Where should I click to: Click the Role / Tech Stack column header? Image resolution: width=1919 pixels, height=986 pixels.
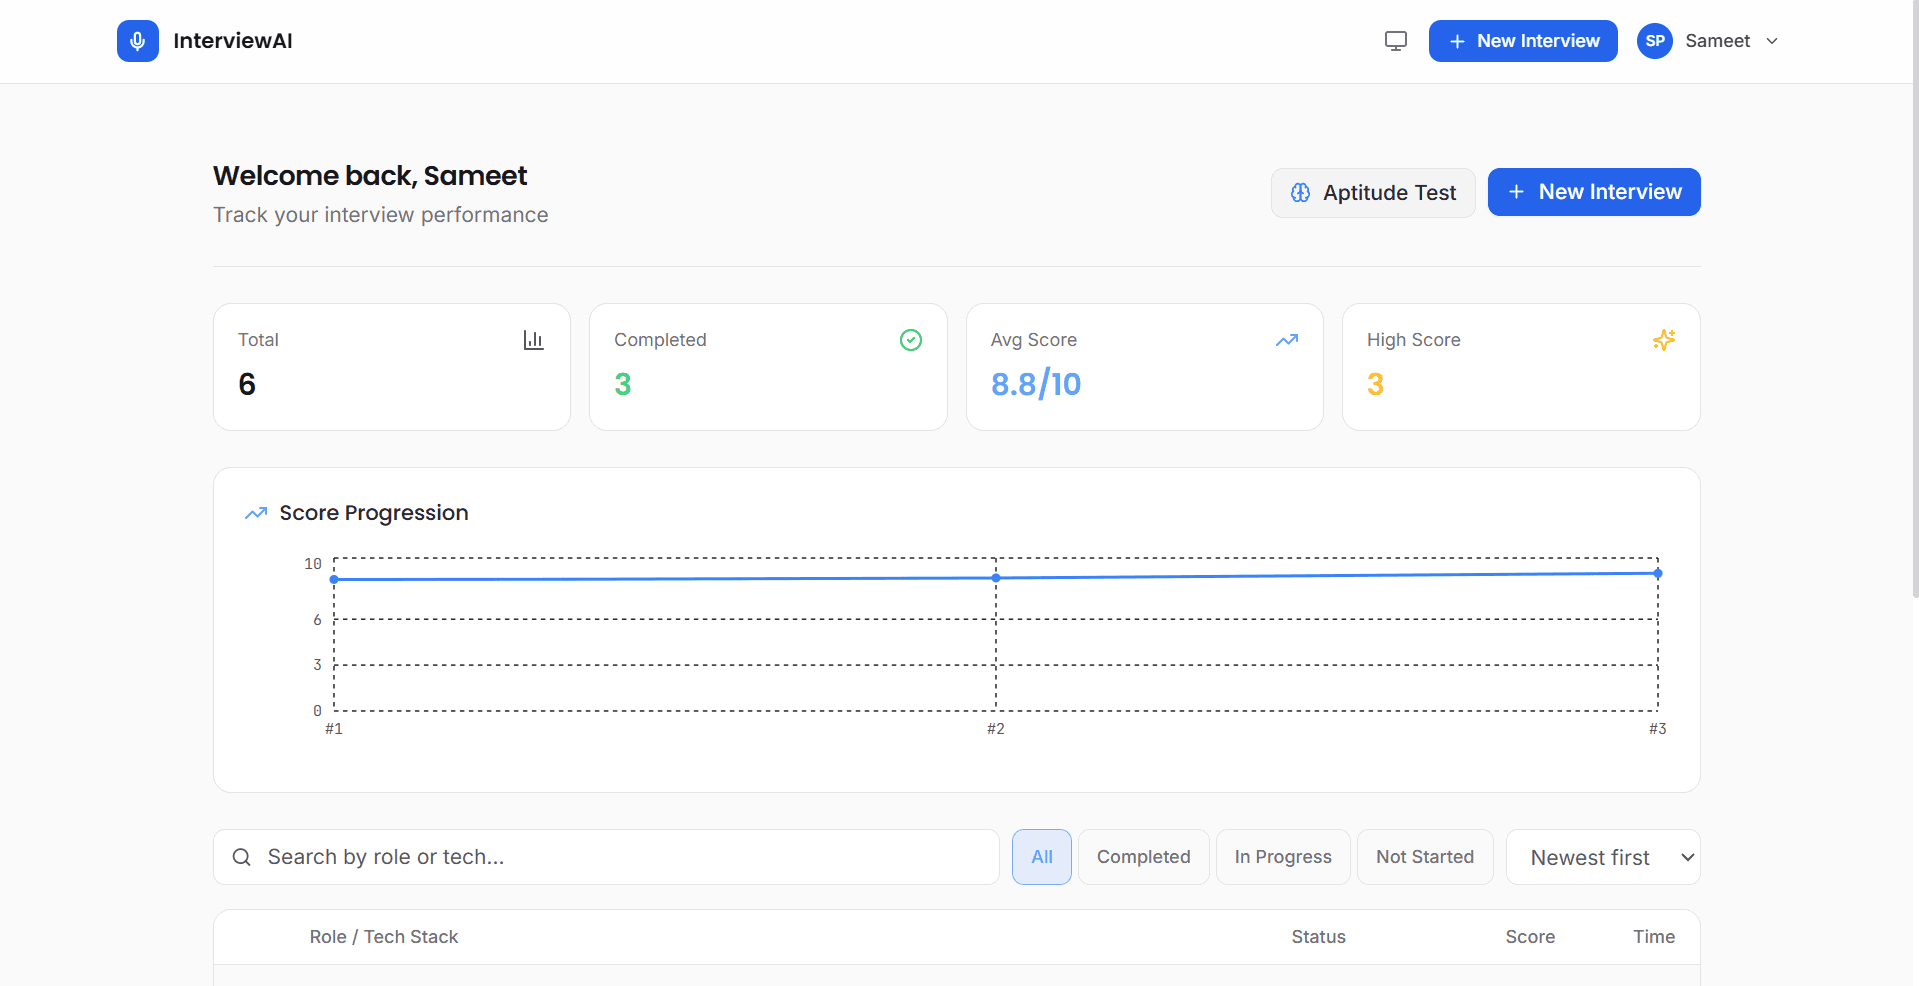[384, 937]
